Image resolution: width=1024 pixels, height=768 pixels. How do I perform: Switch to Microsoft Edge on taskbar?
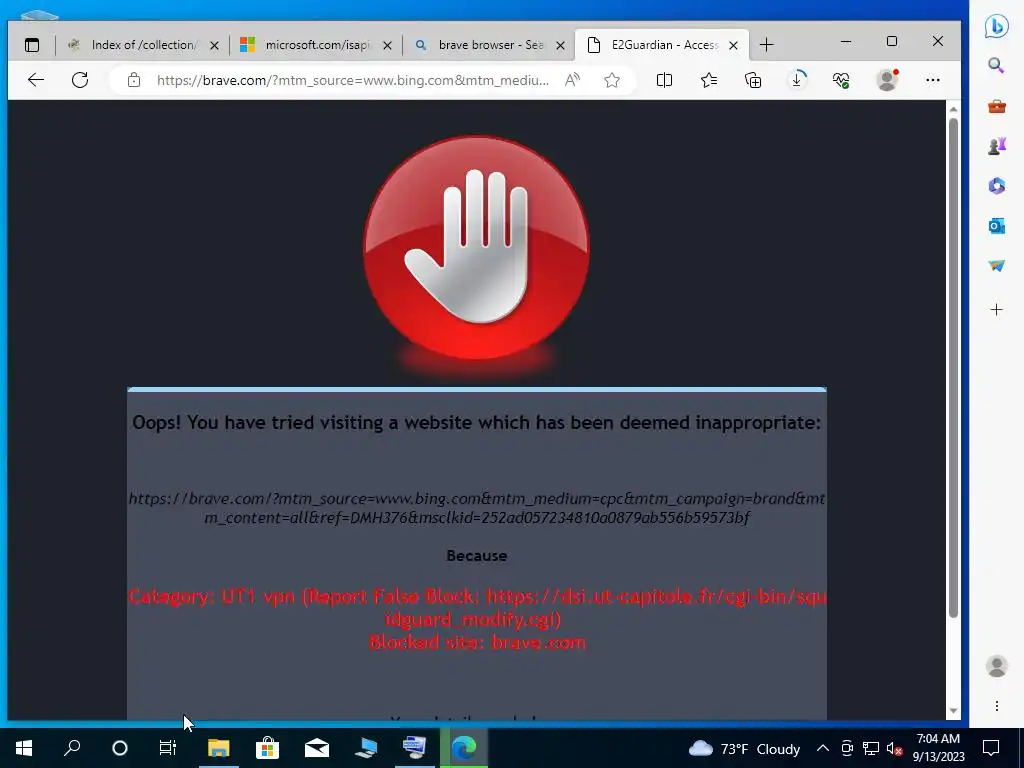(464, 748)
